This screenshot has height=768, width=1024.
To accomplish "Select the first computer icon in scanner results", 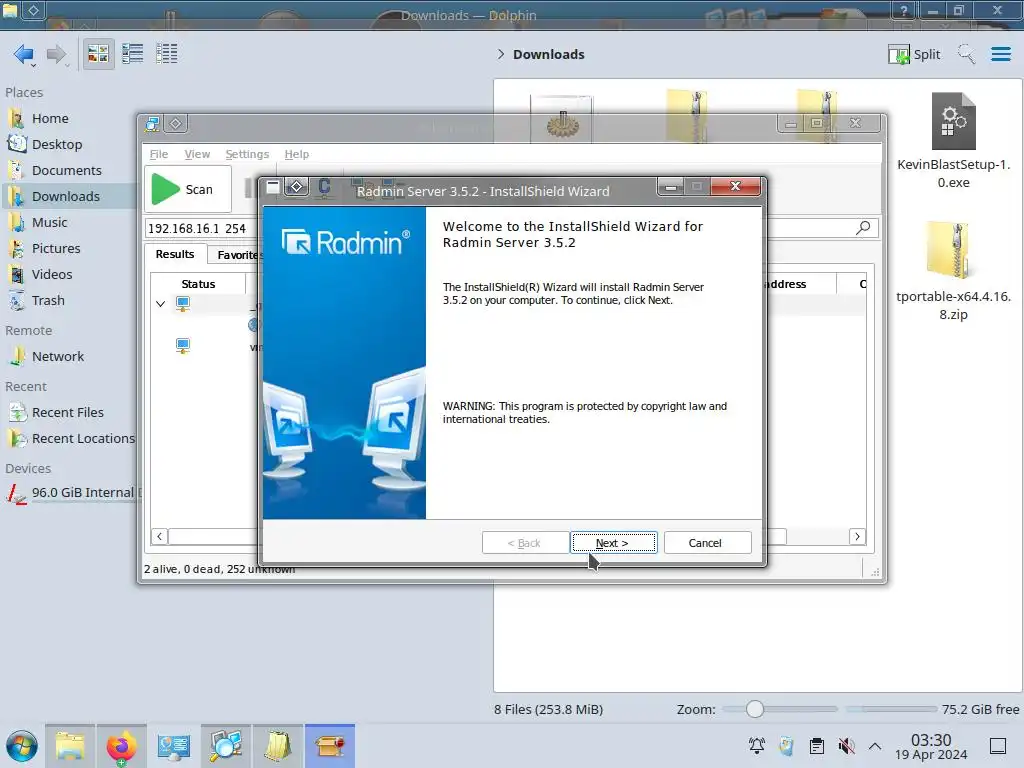I will tap(183, 304).
